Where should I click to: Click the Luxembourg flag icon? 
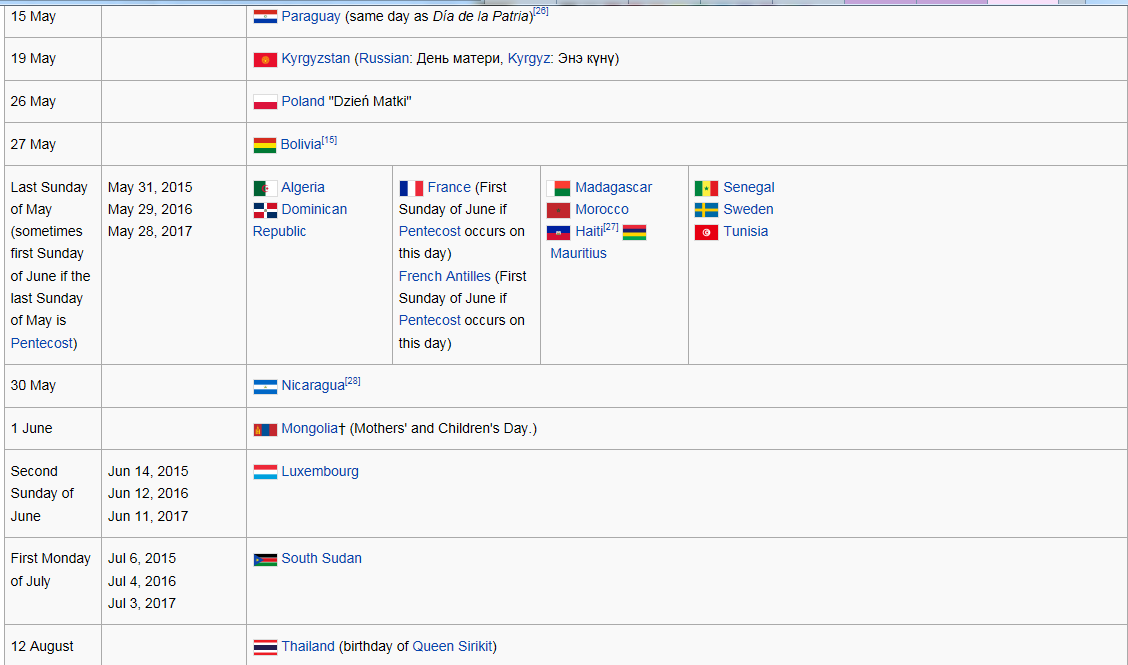265,472
